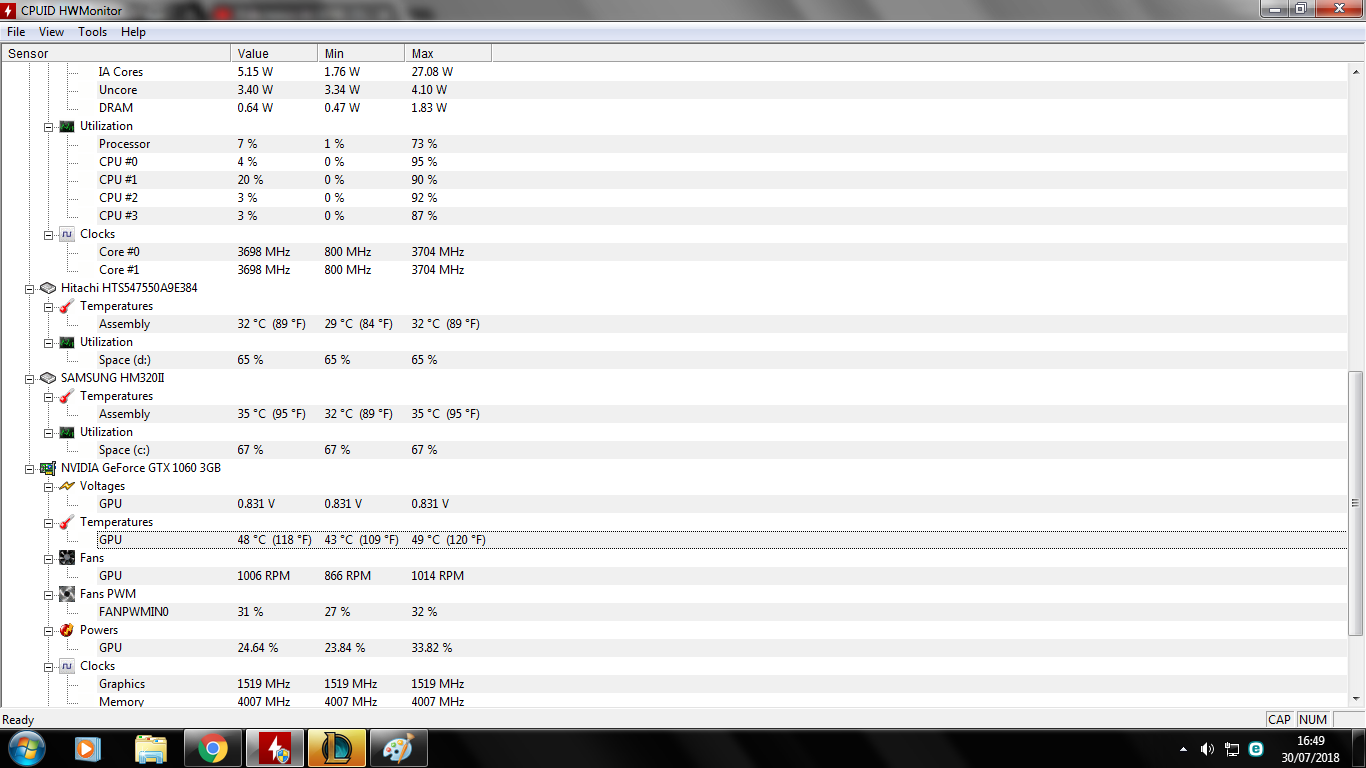Click the network tray icon

point(1232,749)
